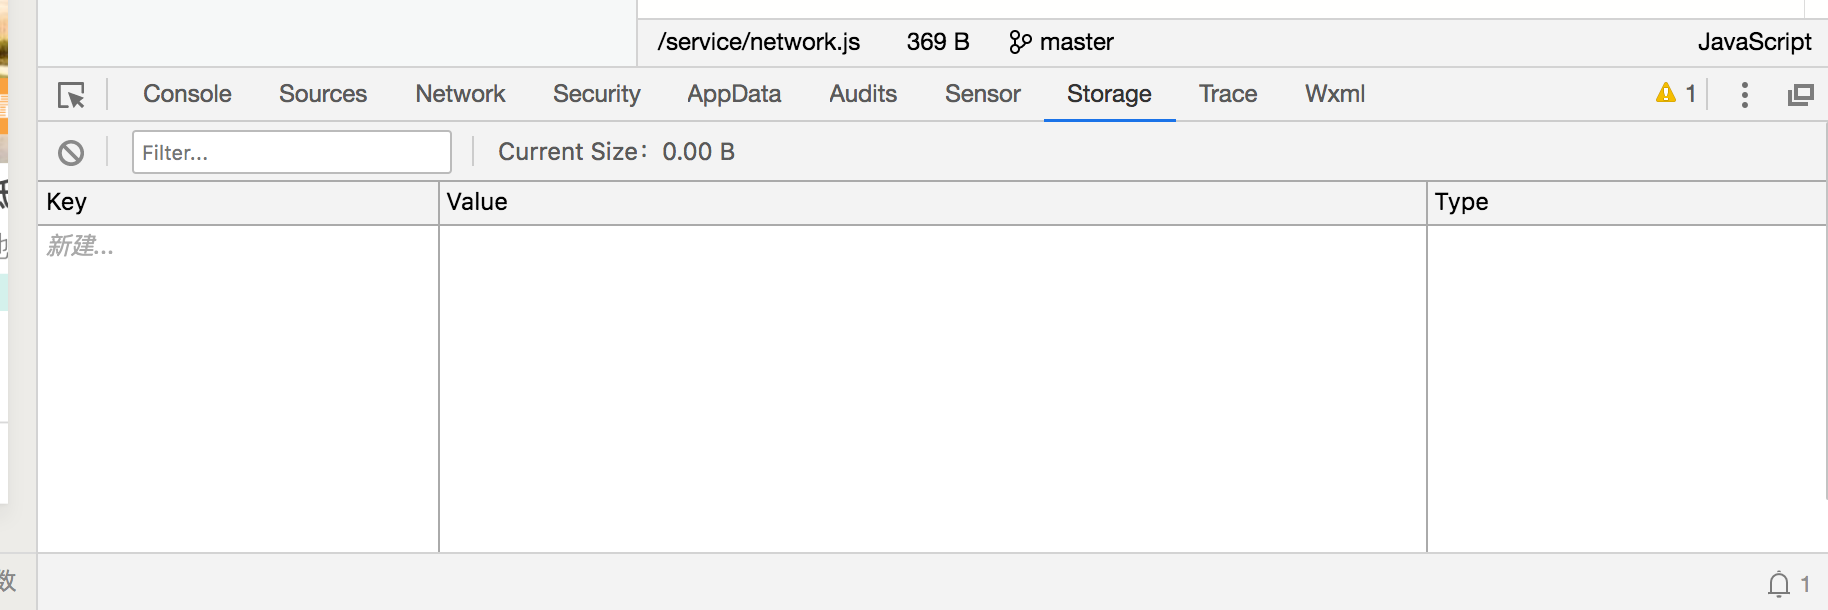Select the Trace tab

[x=1228, y=94]
